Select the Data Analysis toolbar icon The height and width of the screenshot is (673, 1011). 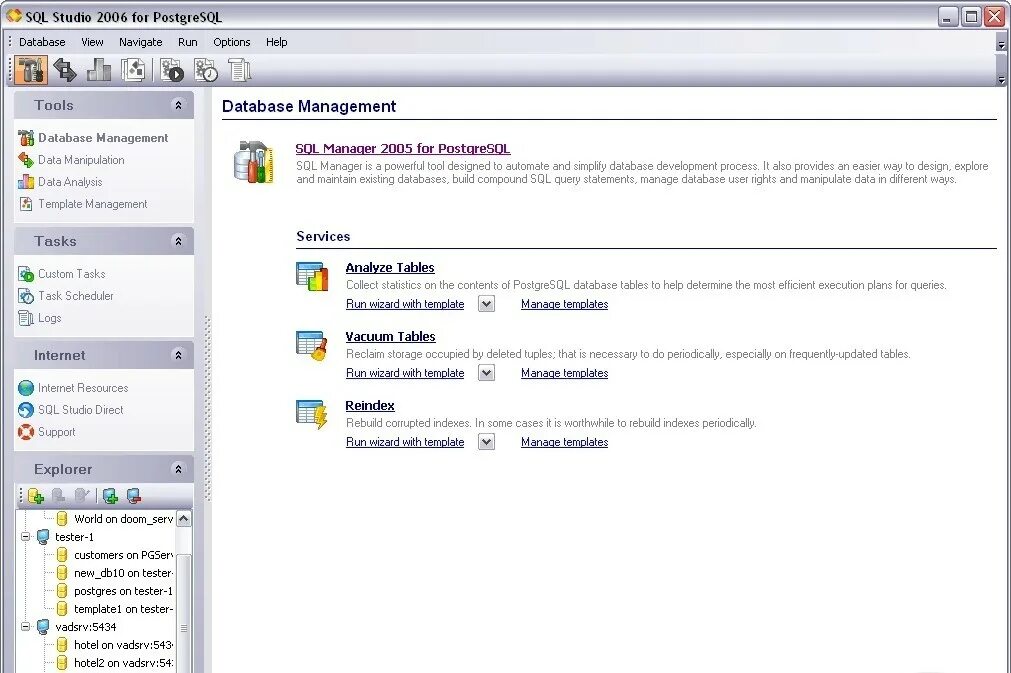coord(99,70)
